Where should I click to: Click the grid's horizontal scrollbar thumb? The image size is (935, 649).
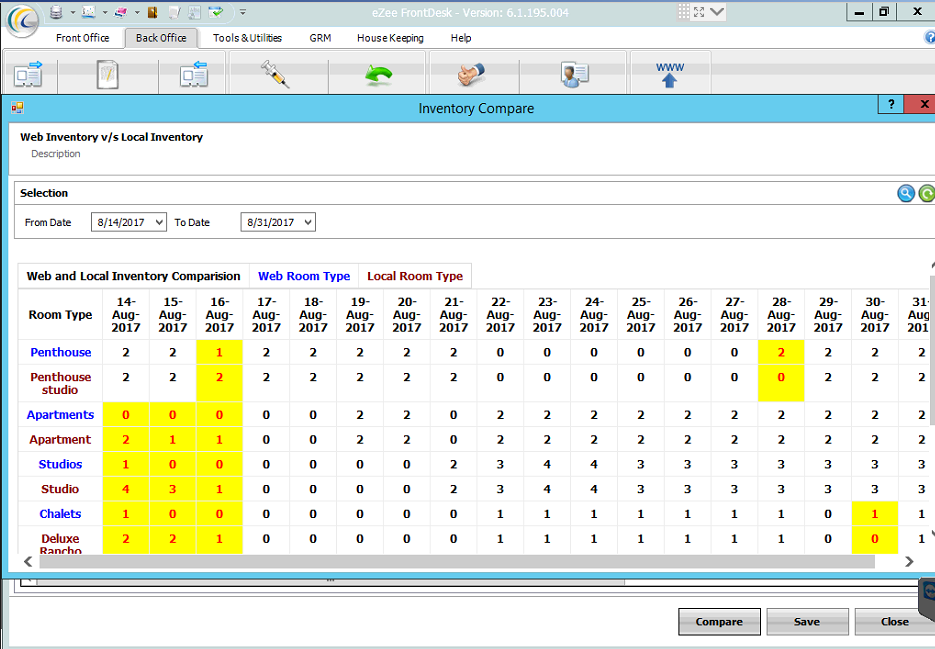[x=457, y=561]
